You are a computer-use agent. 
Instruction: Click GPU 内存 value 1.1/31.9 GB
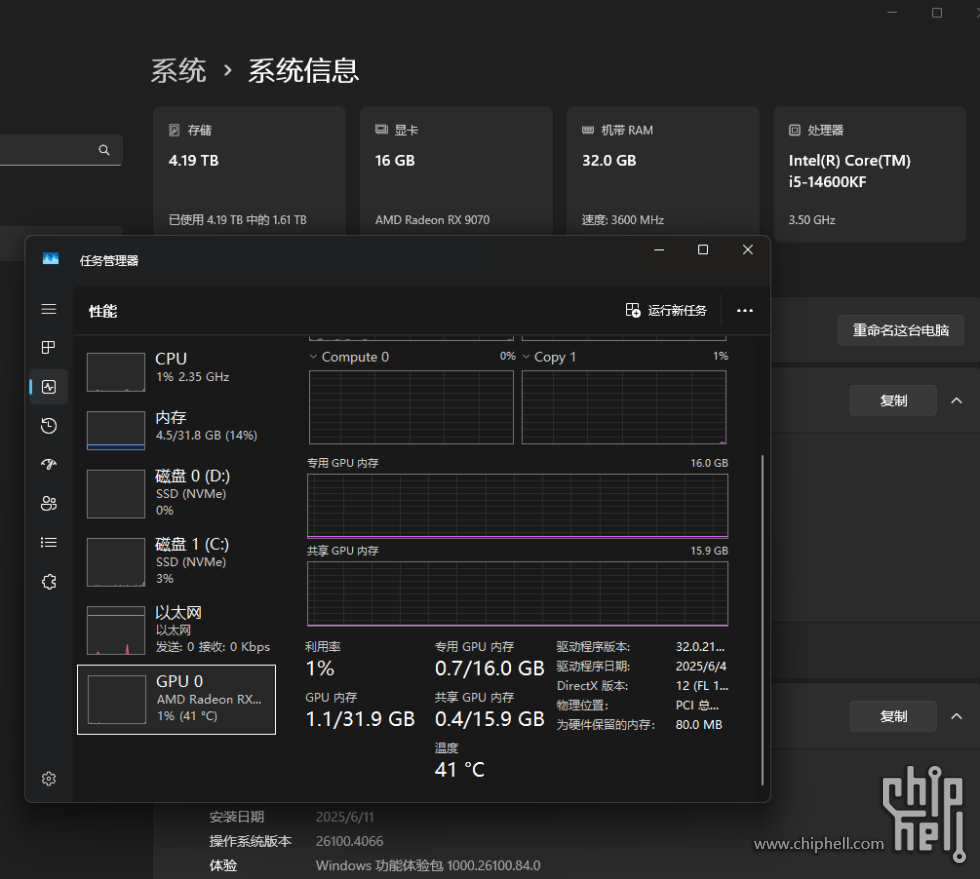(x=360, y=719)
